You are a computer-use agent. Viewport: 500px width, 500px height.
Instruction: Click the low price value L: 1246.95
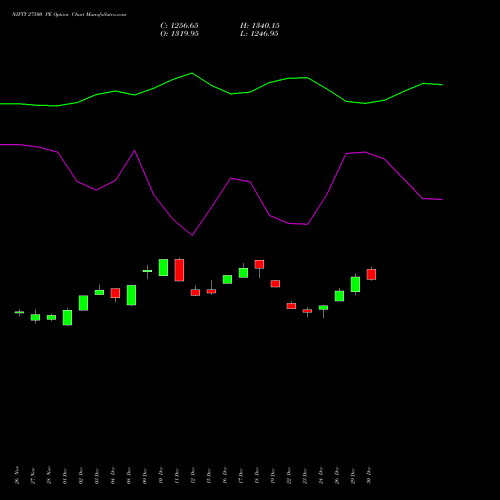pos(259,34)
